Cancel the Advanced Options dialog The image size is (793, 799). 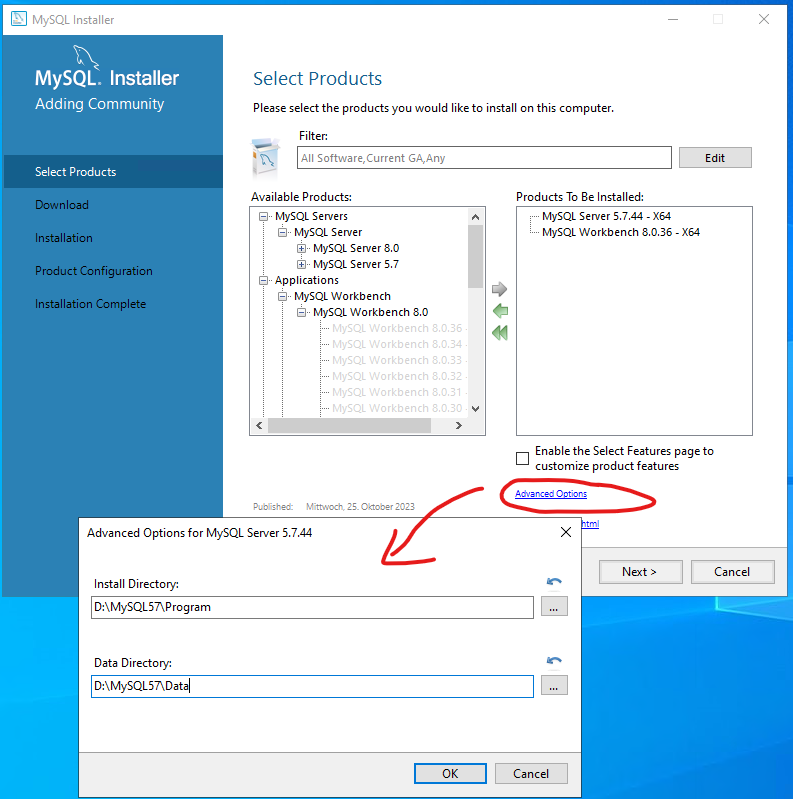point(531,774)
